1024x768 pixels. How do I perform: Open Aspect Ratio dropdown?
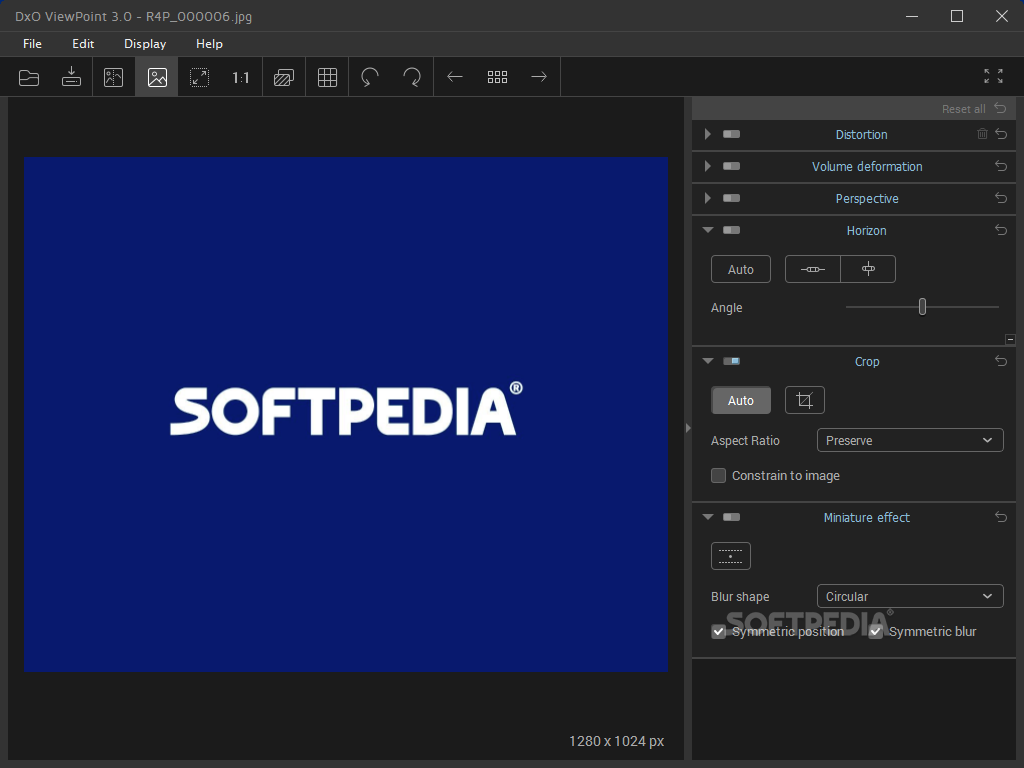[910, 440]
